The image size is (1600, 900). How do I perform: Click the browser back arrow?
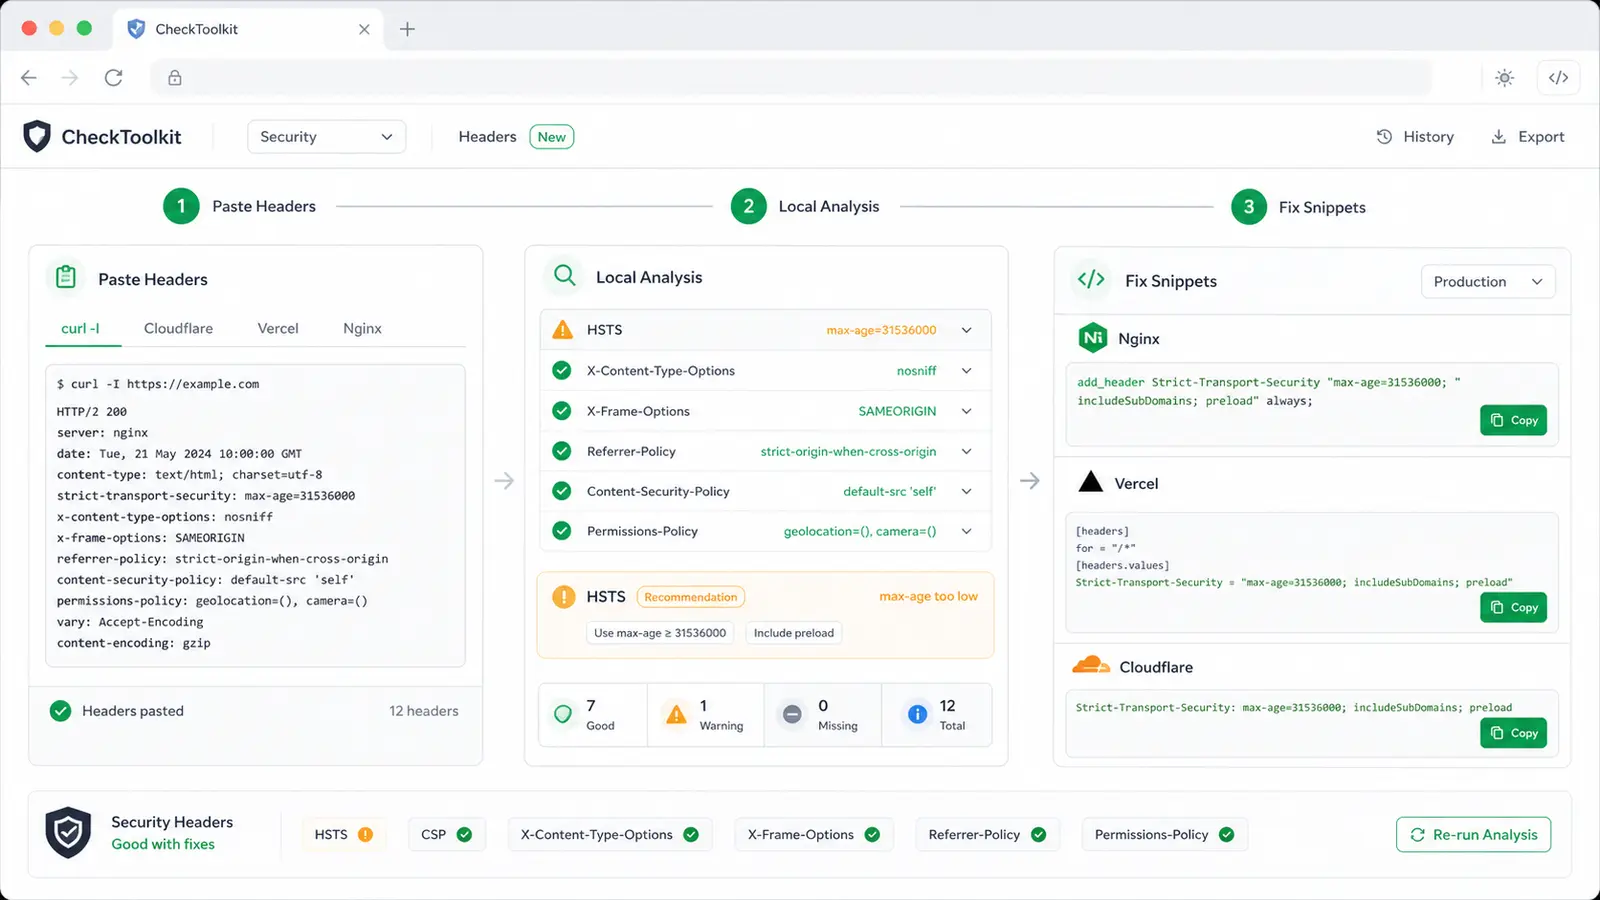(29, 78)
